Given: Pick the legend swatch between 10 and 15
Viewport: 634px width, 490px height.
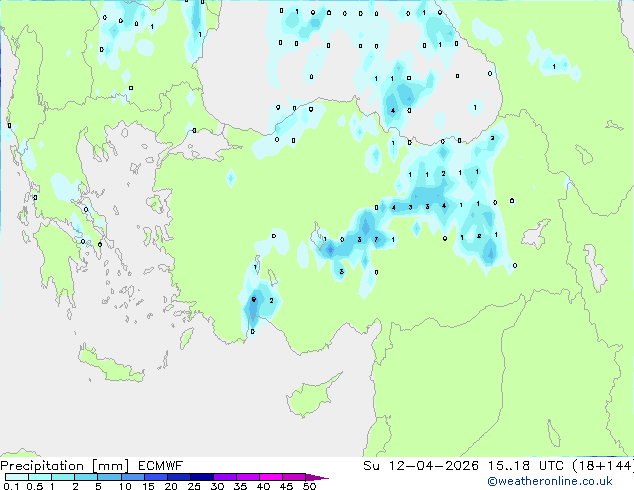Looking at the screenshot, I should tap(132, 477).
